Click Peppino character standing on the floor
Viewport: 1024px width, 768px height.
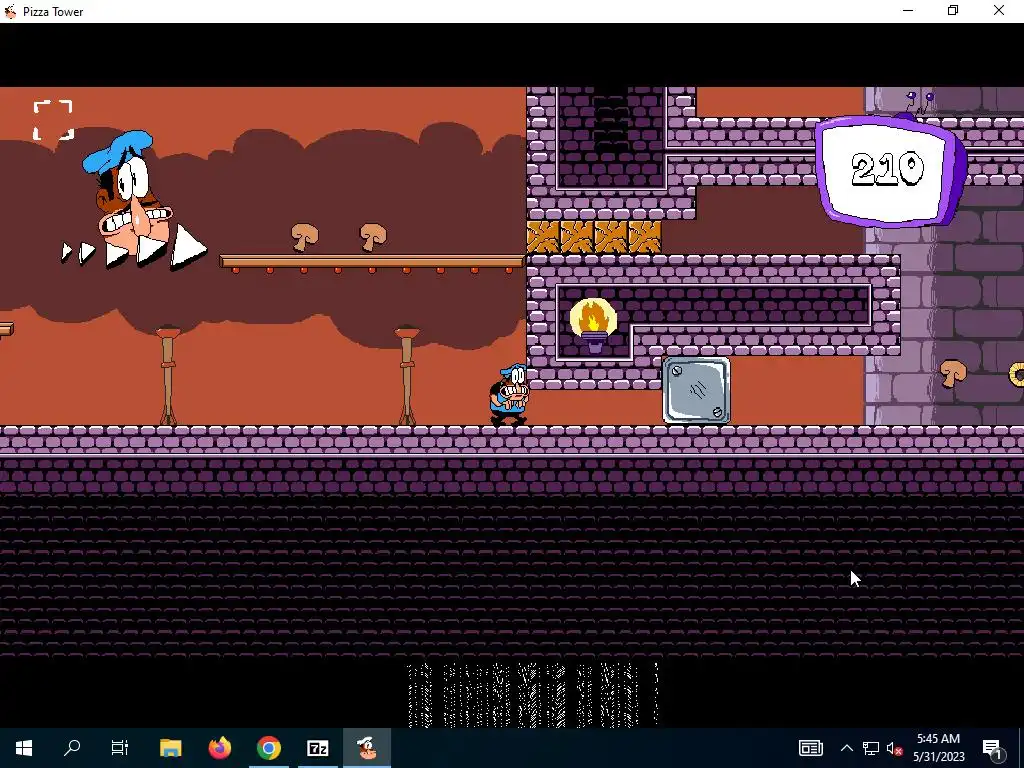(509, 395)
